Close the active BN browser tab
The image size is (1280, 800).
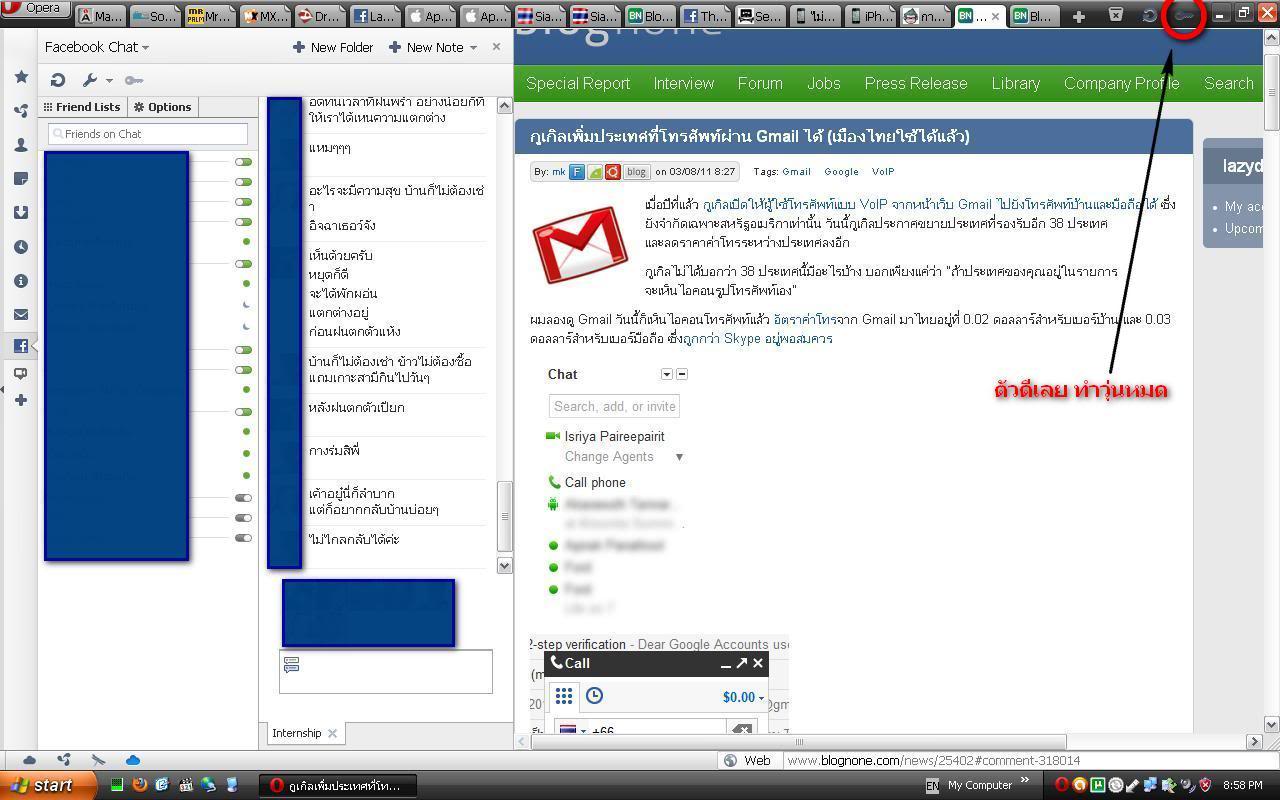point(995,16)
